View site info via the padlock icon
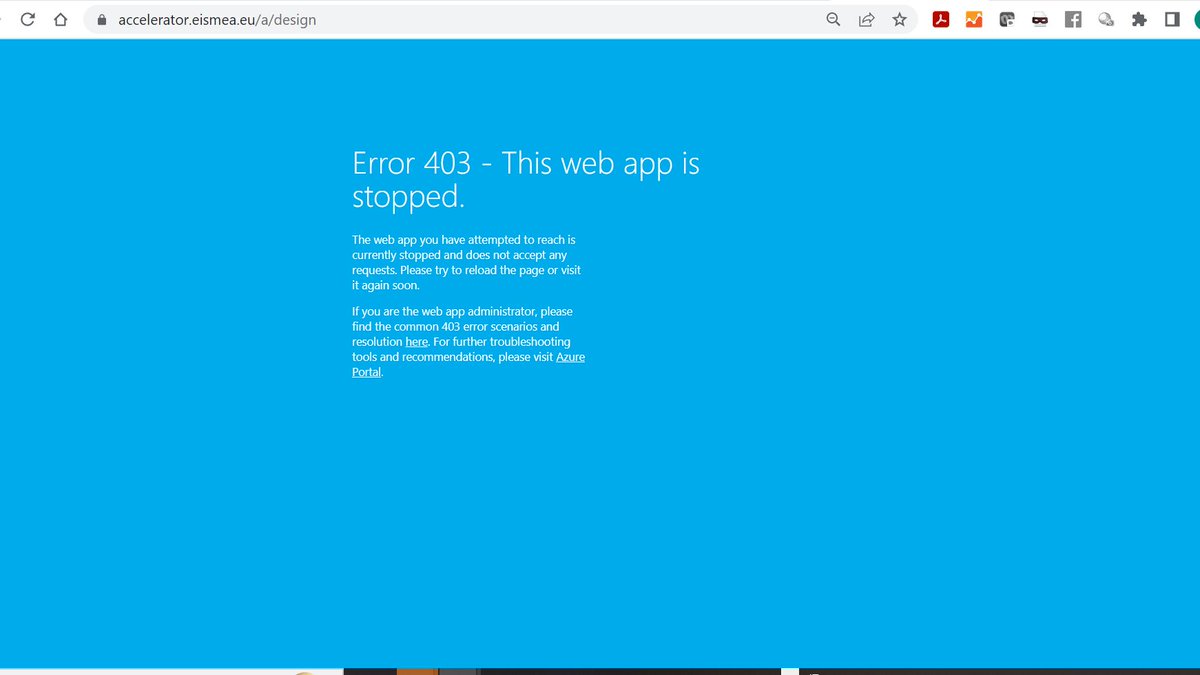 (x=101, y=19)
